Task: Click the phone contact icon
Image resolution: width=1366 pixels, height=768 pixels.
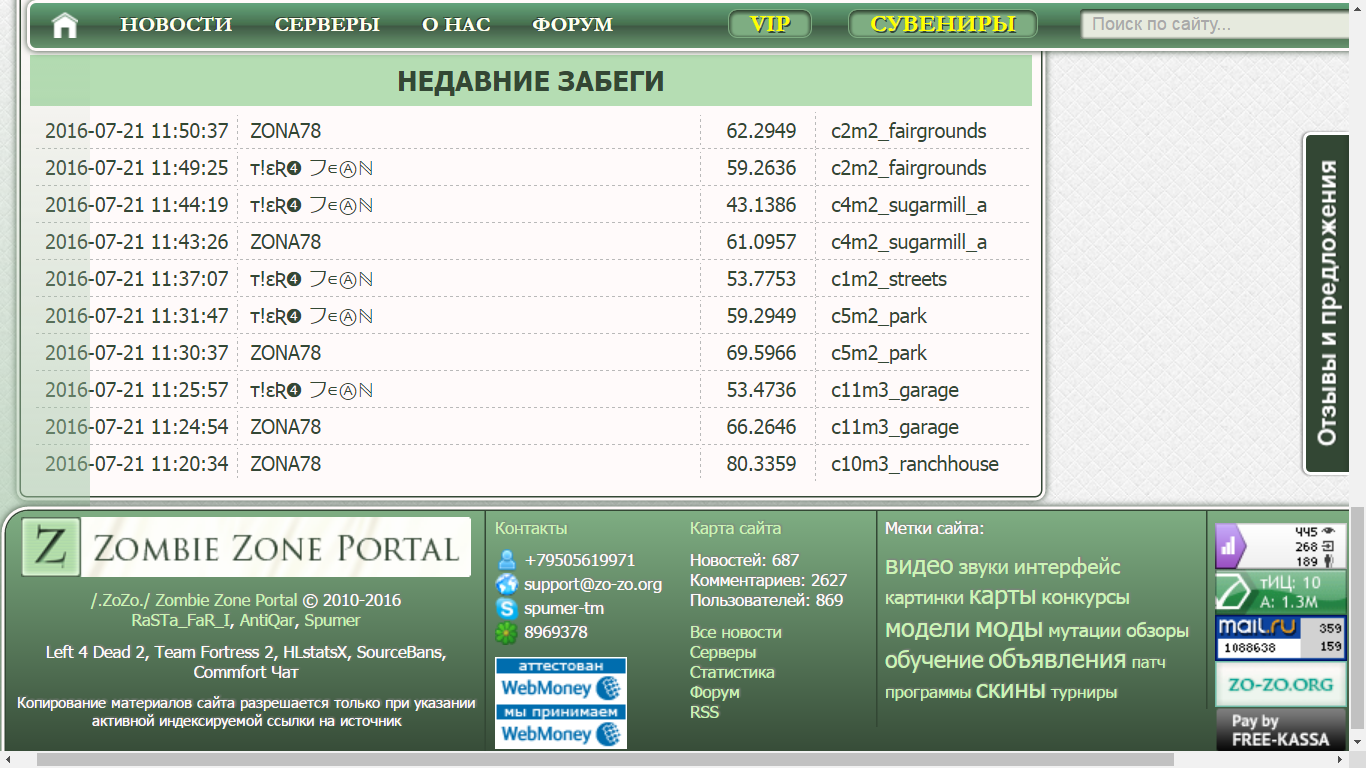Action: (x=507, y=560)
